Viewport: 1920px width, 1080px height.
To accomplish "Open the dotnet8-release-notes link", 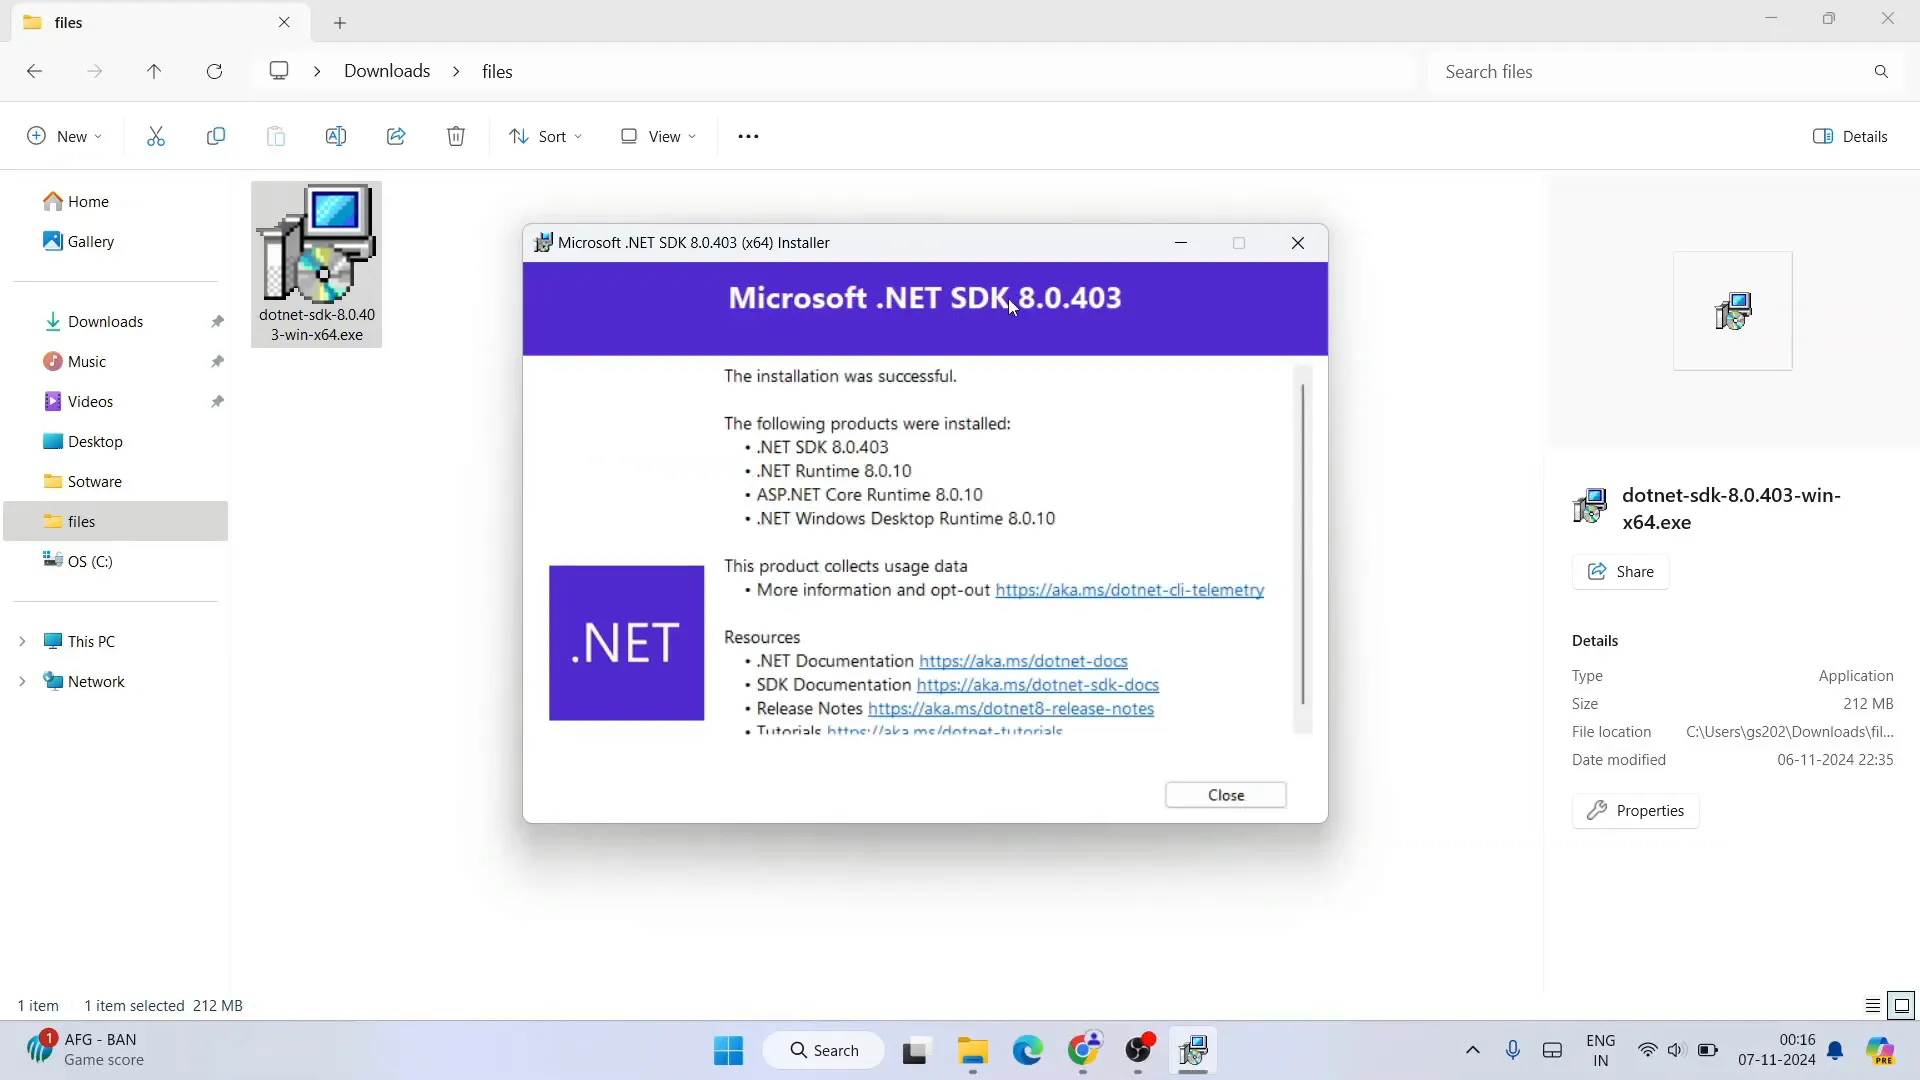I will (x=1011, y=709).
